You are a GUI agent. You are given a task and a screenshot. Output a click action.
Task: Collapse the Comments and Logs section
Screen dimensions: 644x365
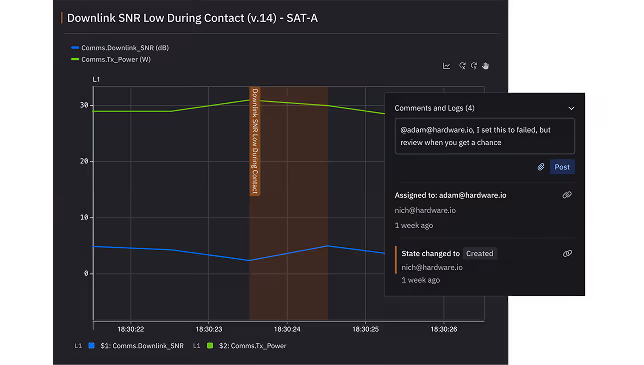(571, 108)
